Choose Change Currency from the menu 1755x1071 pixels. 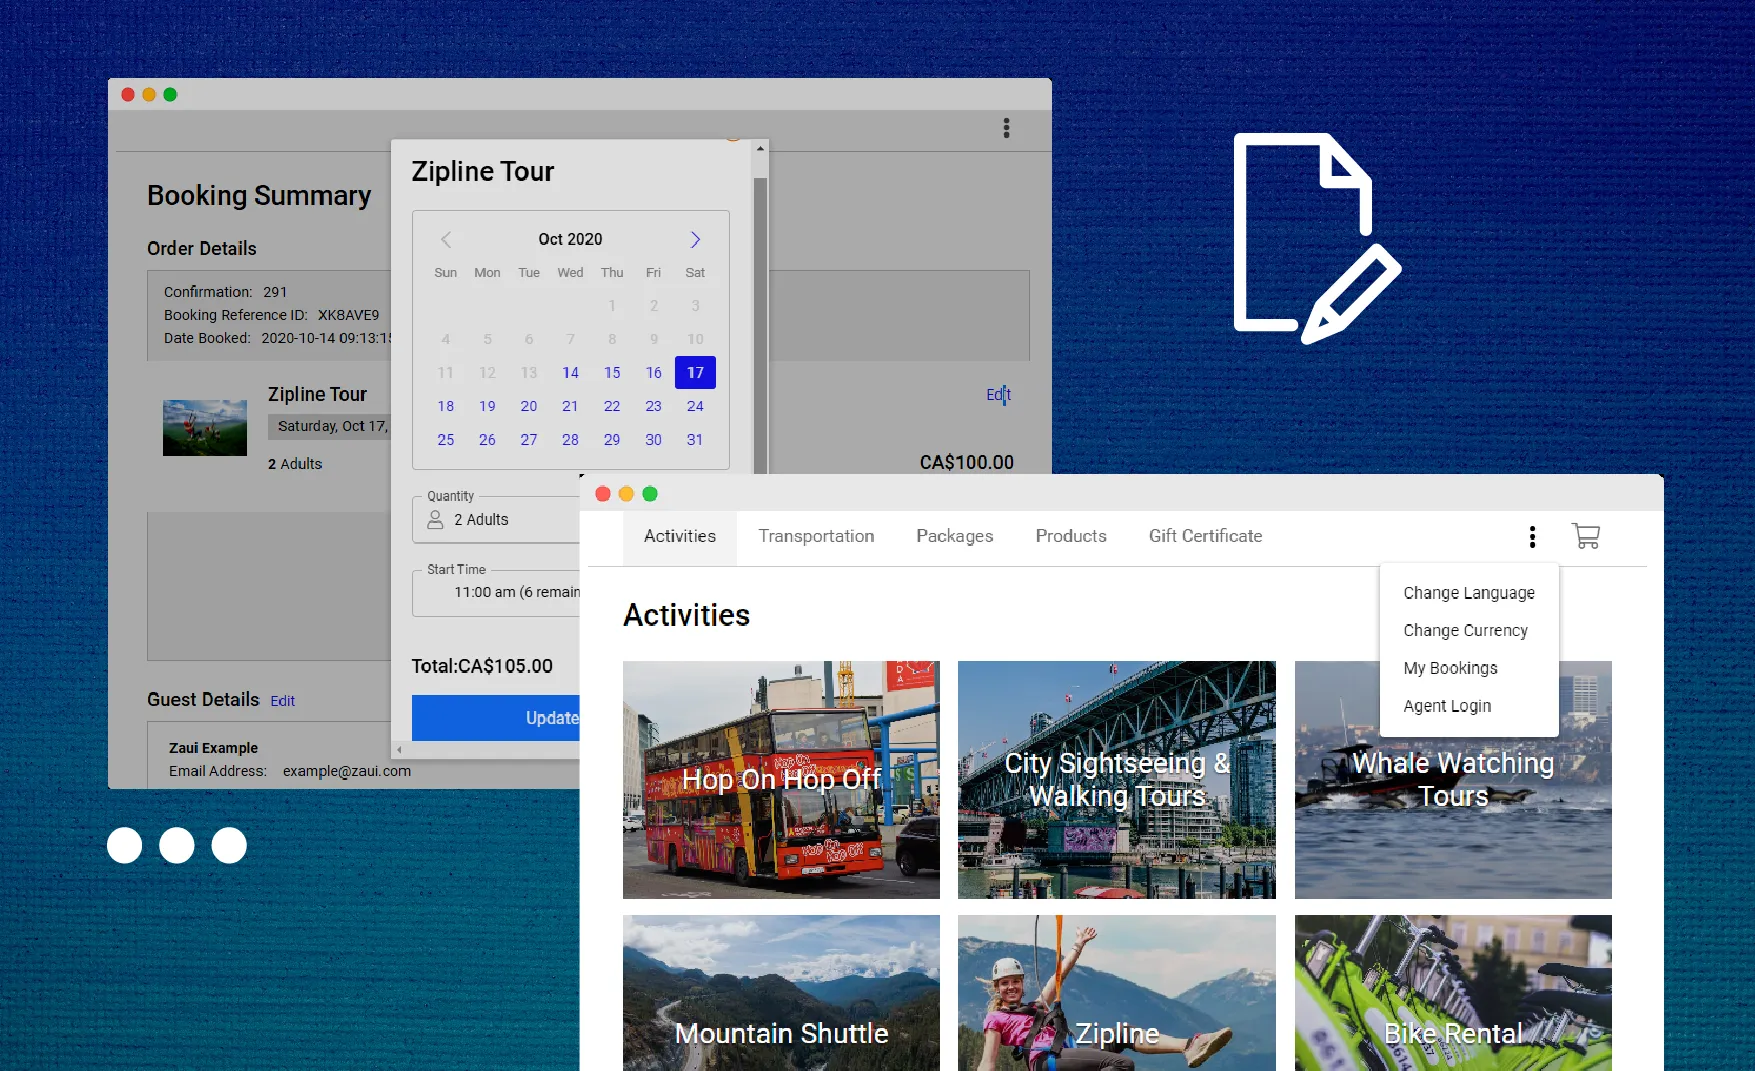point(1465,630)
